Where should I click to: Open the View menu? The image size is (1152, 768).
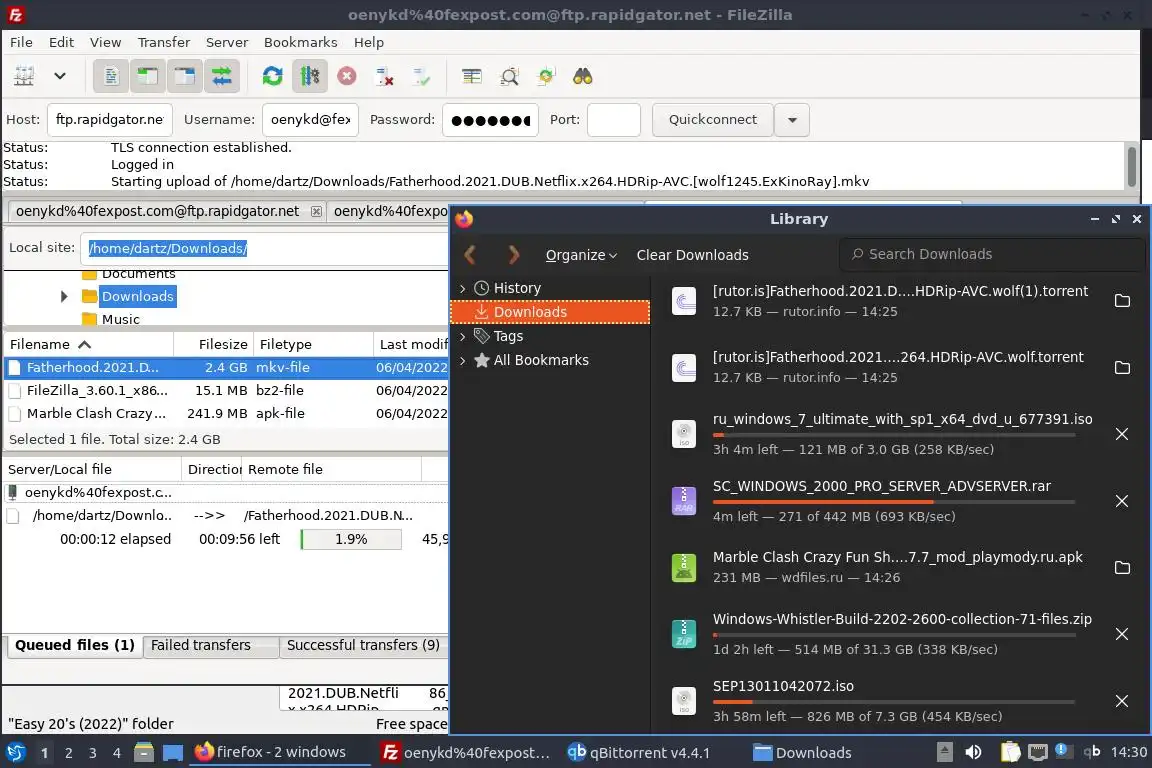(105, 42)
